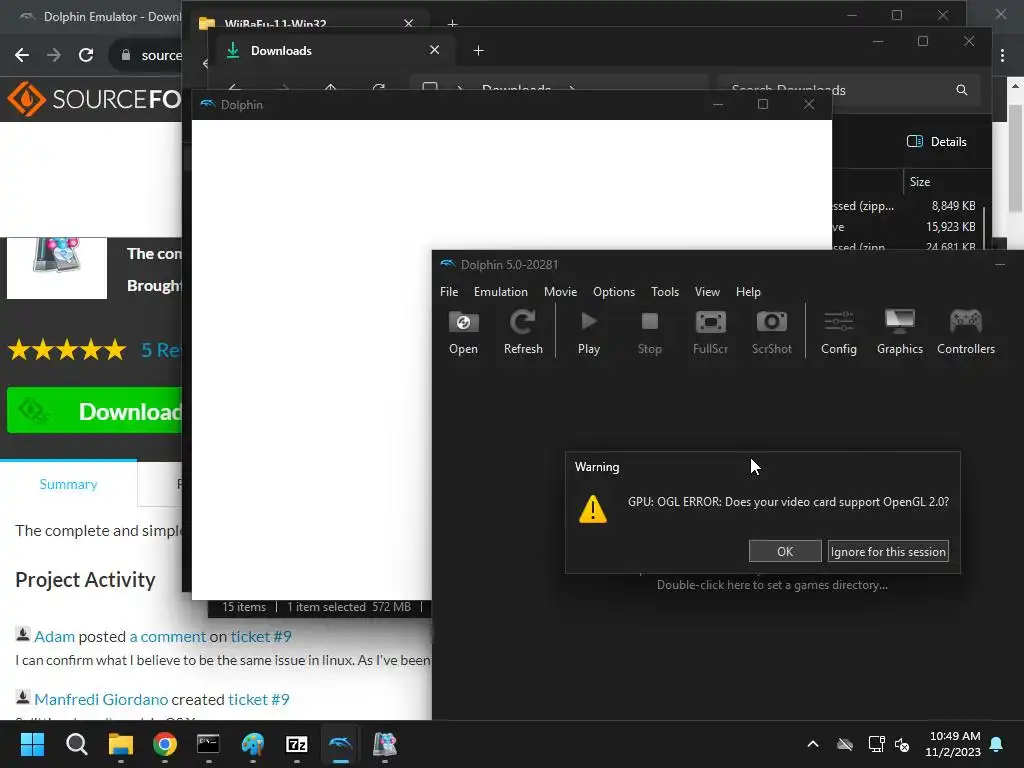
Task: Open the View menu in Dolphin
Action: tap(707, 292)
